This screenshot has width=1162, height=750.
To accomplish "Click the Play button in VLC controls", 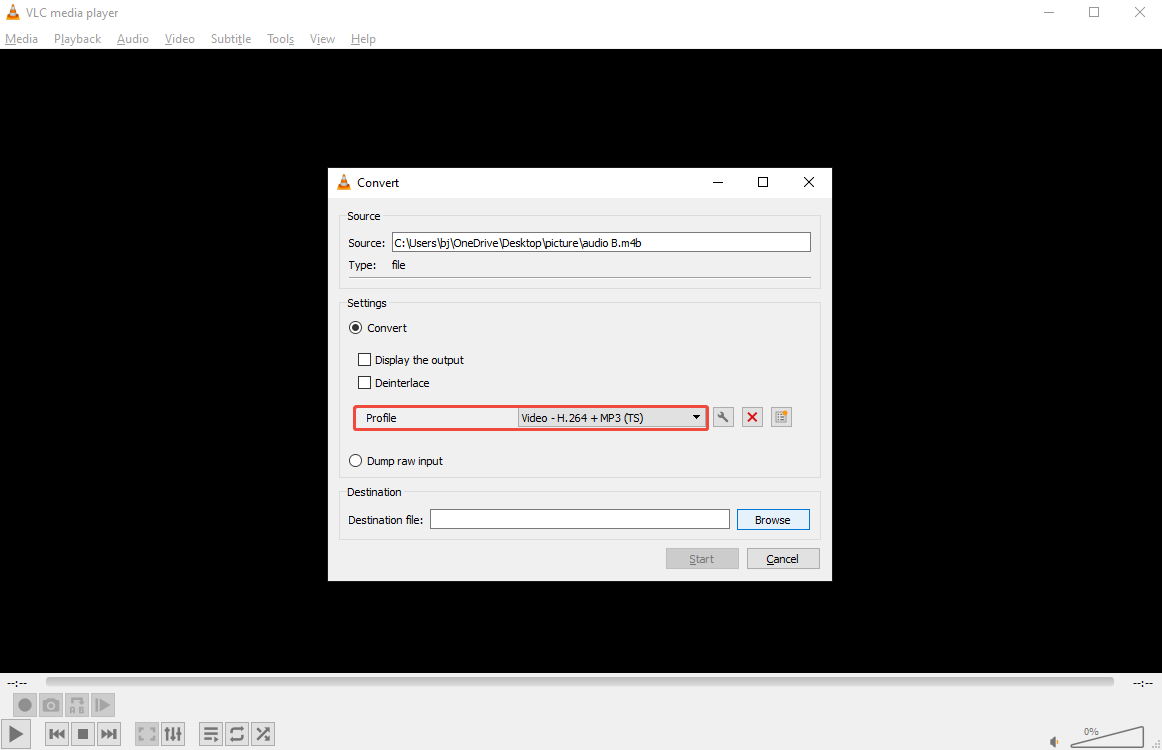I will pos(16,734).
